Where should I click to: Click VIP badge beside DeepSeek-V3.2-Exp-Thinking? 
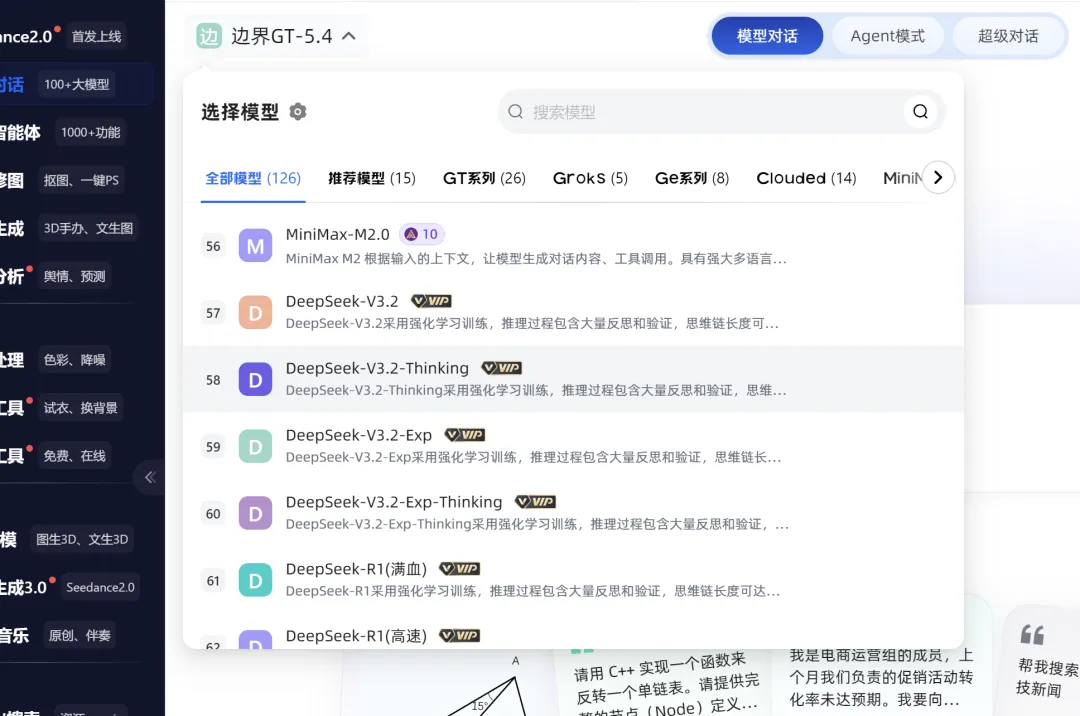click(x=535, y=502)
